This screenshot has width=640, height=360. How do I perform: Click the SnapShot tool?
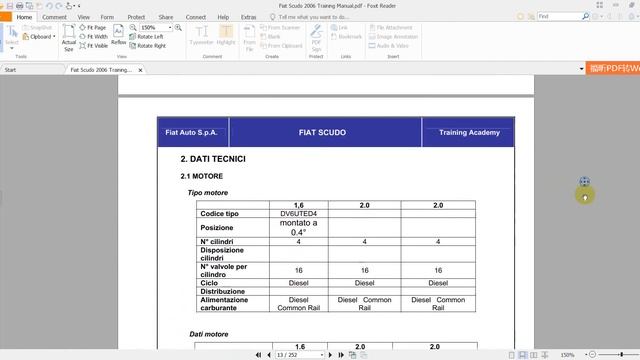pos(38,27)
